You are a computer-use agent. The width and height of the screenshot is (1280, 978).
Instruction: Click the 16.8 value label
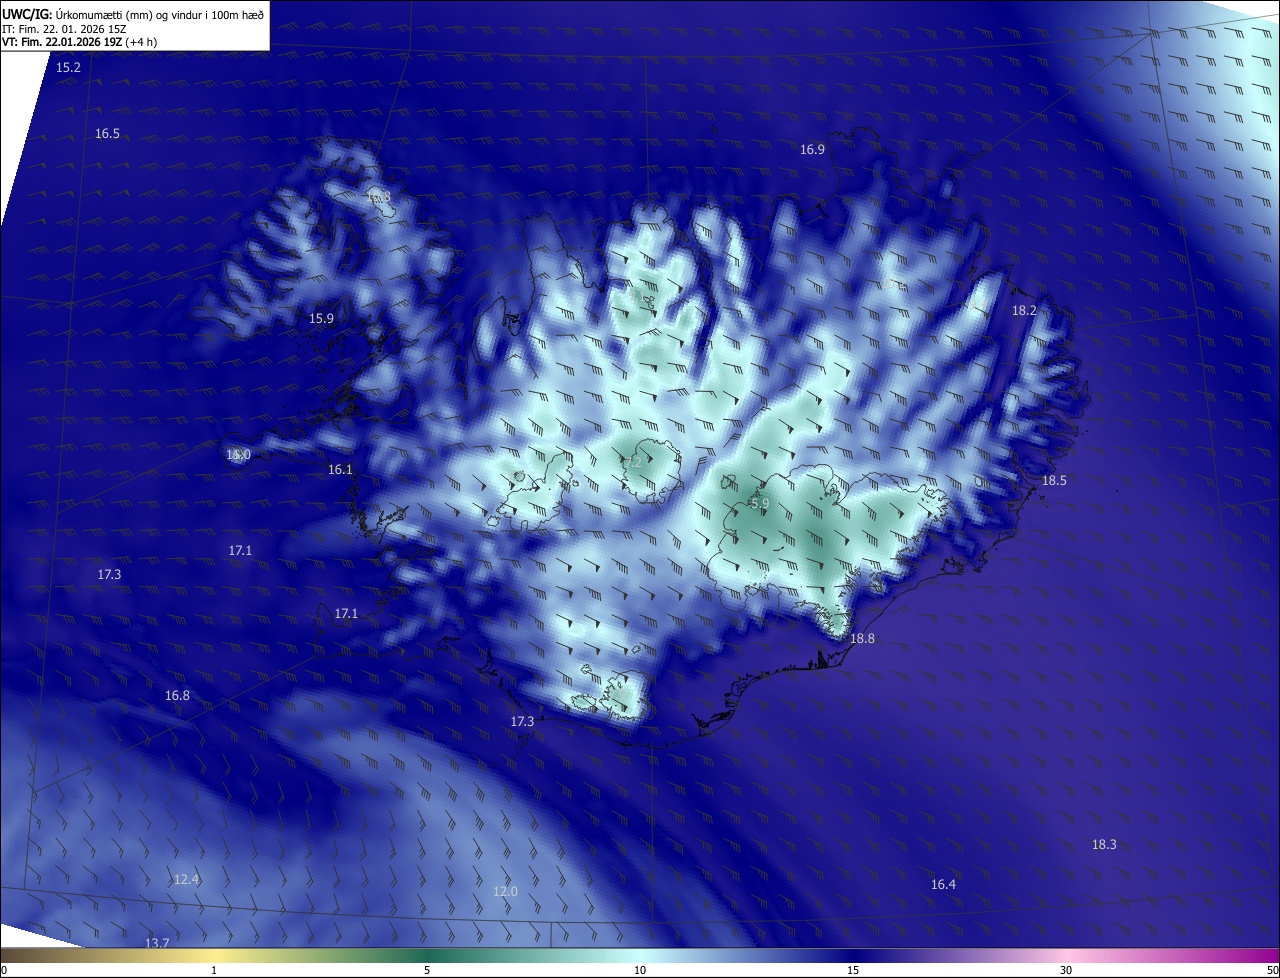click(x=177, y=695)
